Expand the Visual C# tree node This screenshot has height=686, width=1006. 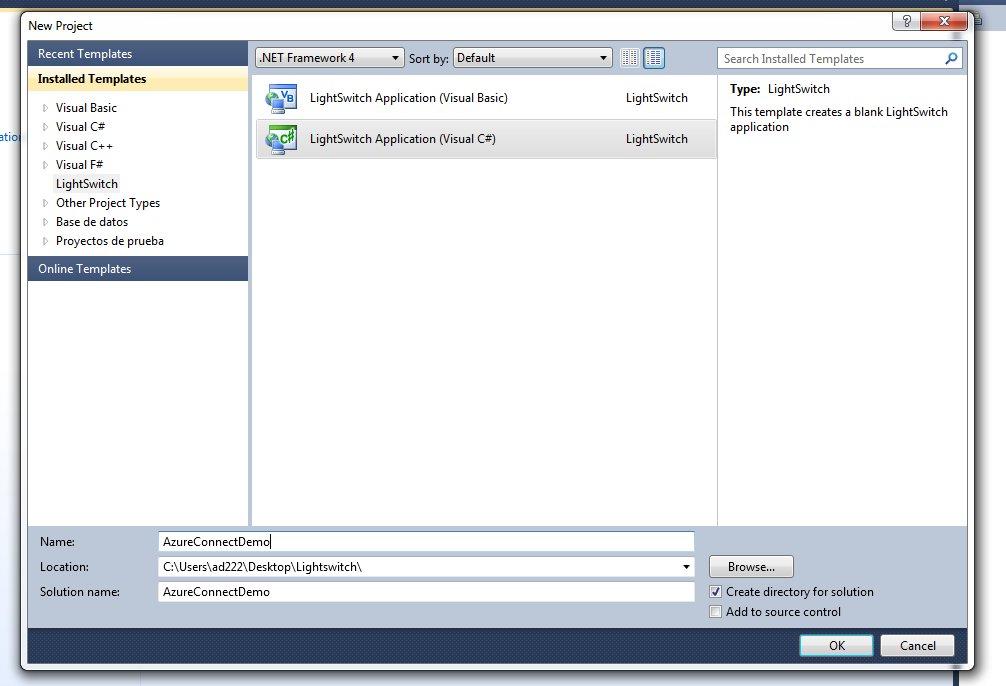click(x=45, y=127)
